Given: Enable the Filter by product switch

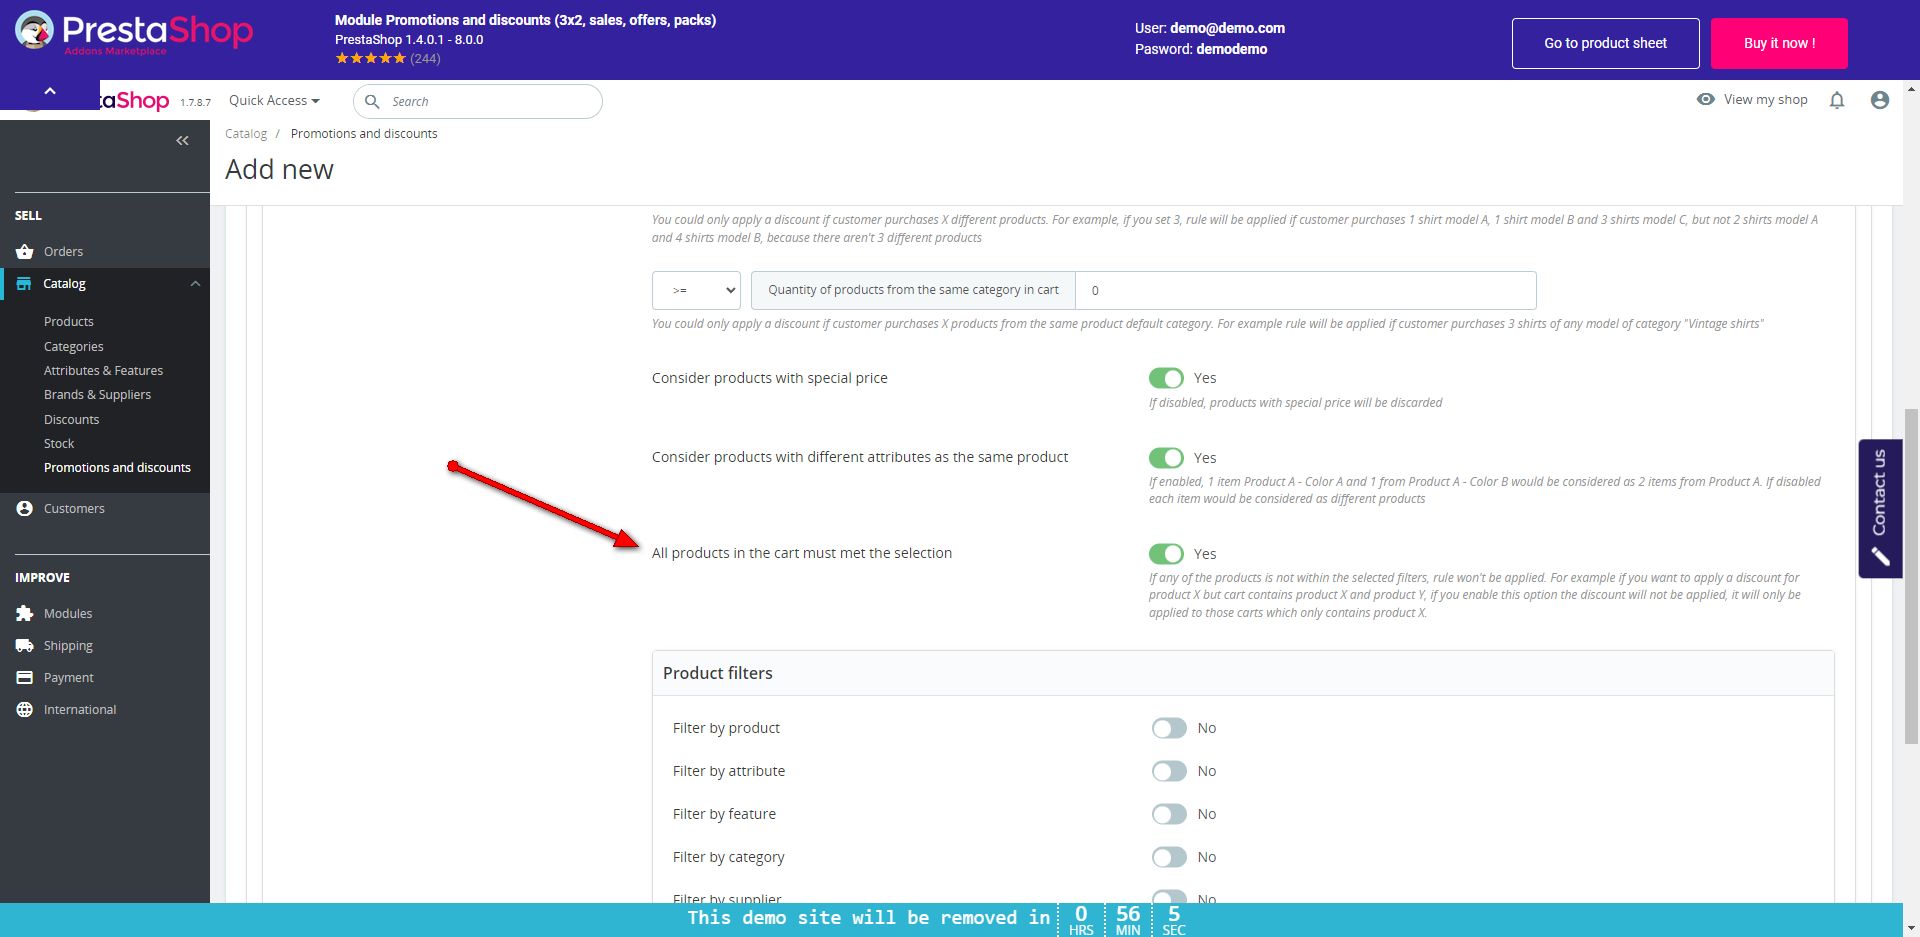Looking at the screenshot, I should pyautogui.click(x=1169, y=728).
